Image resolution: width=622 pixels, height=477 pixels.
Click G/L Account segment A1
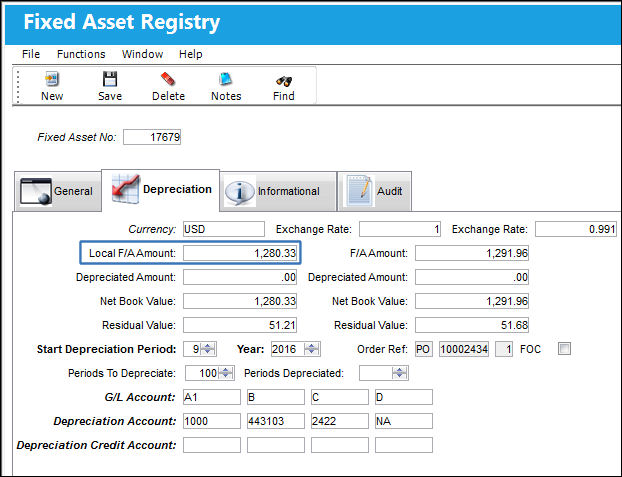212,397
